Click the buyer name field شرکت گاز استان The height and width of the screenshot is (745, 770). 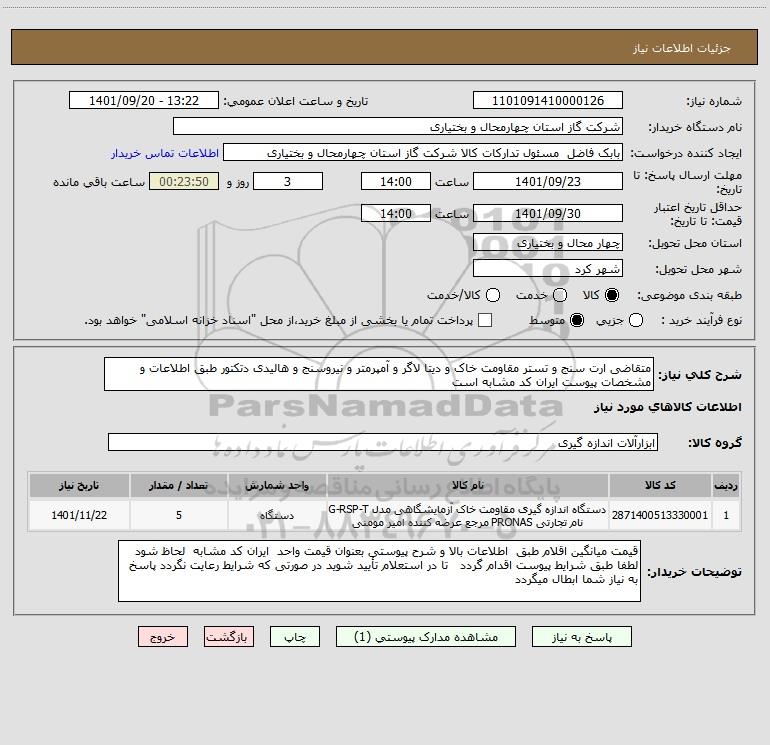pyautogui.click(x=398, y=127)
